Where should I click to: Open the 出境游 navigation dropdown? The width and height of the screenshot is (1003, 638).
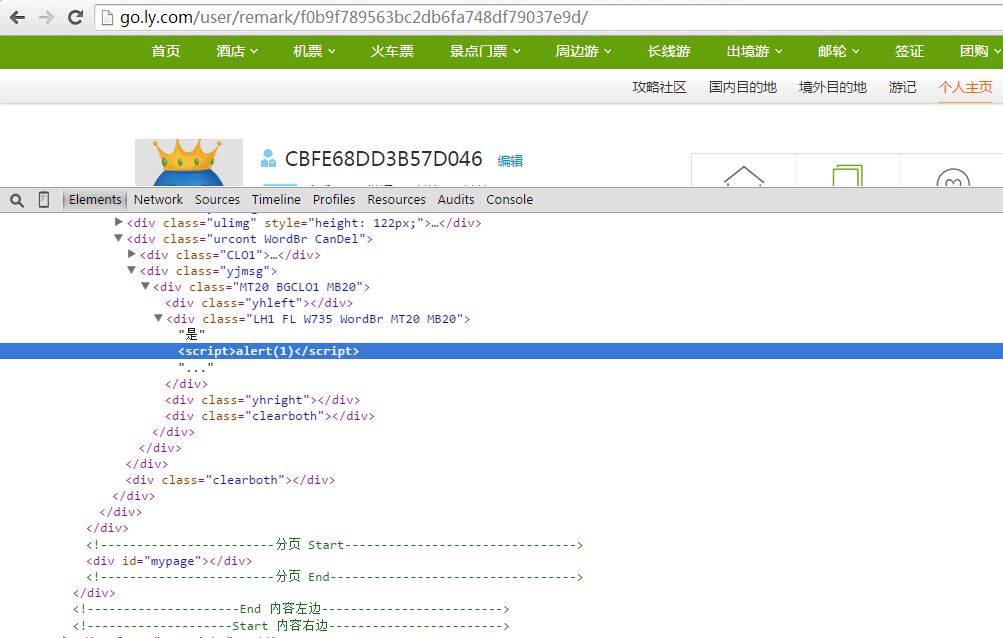[754, 51]
